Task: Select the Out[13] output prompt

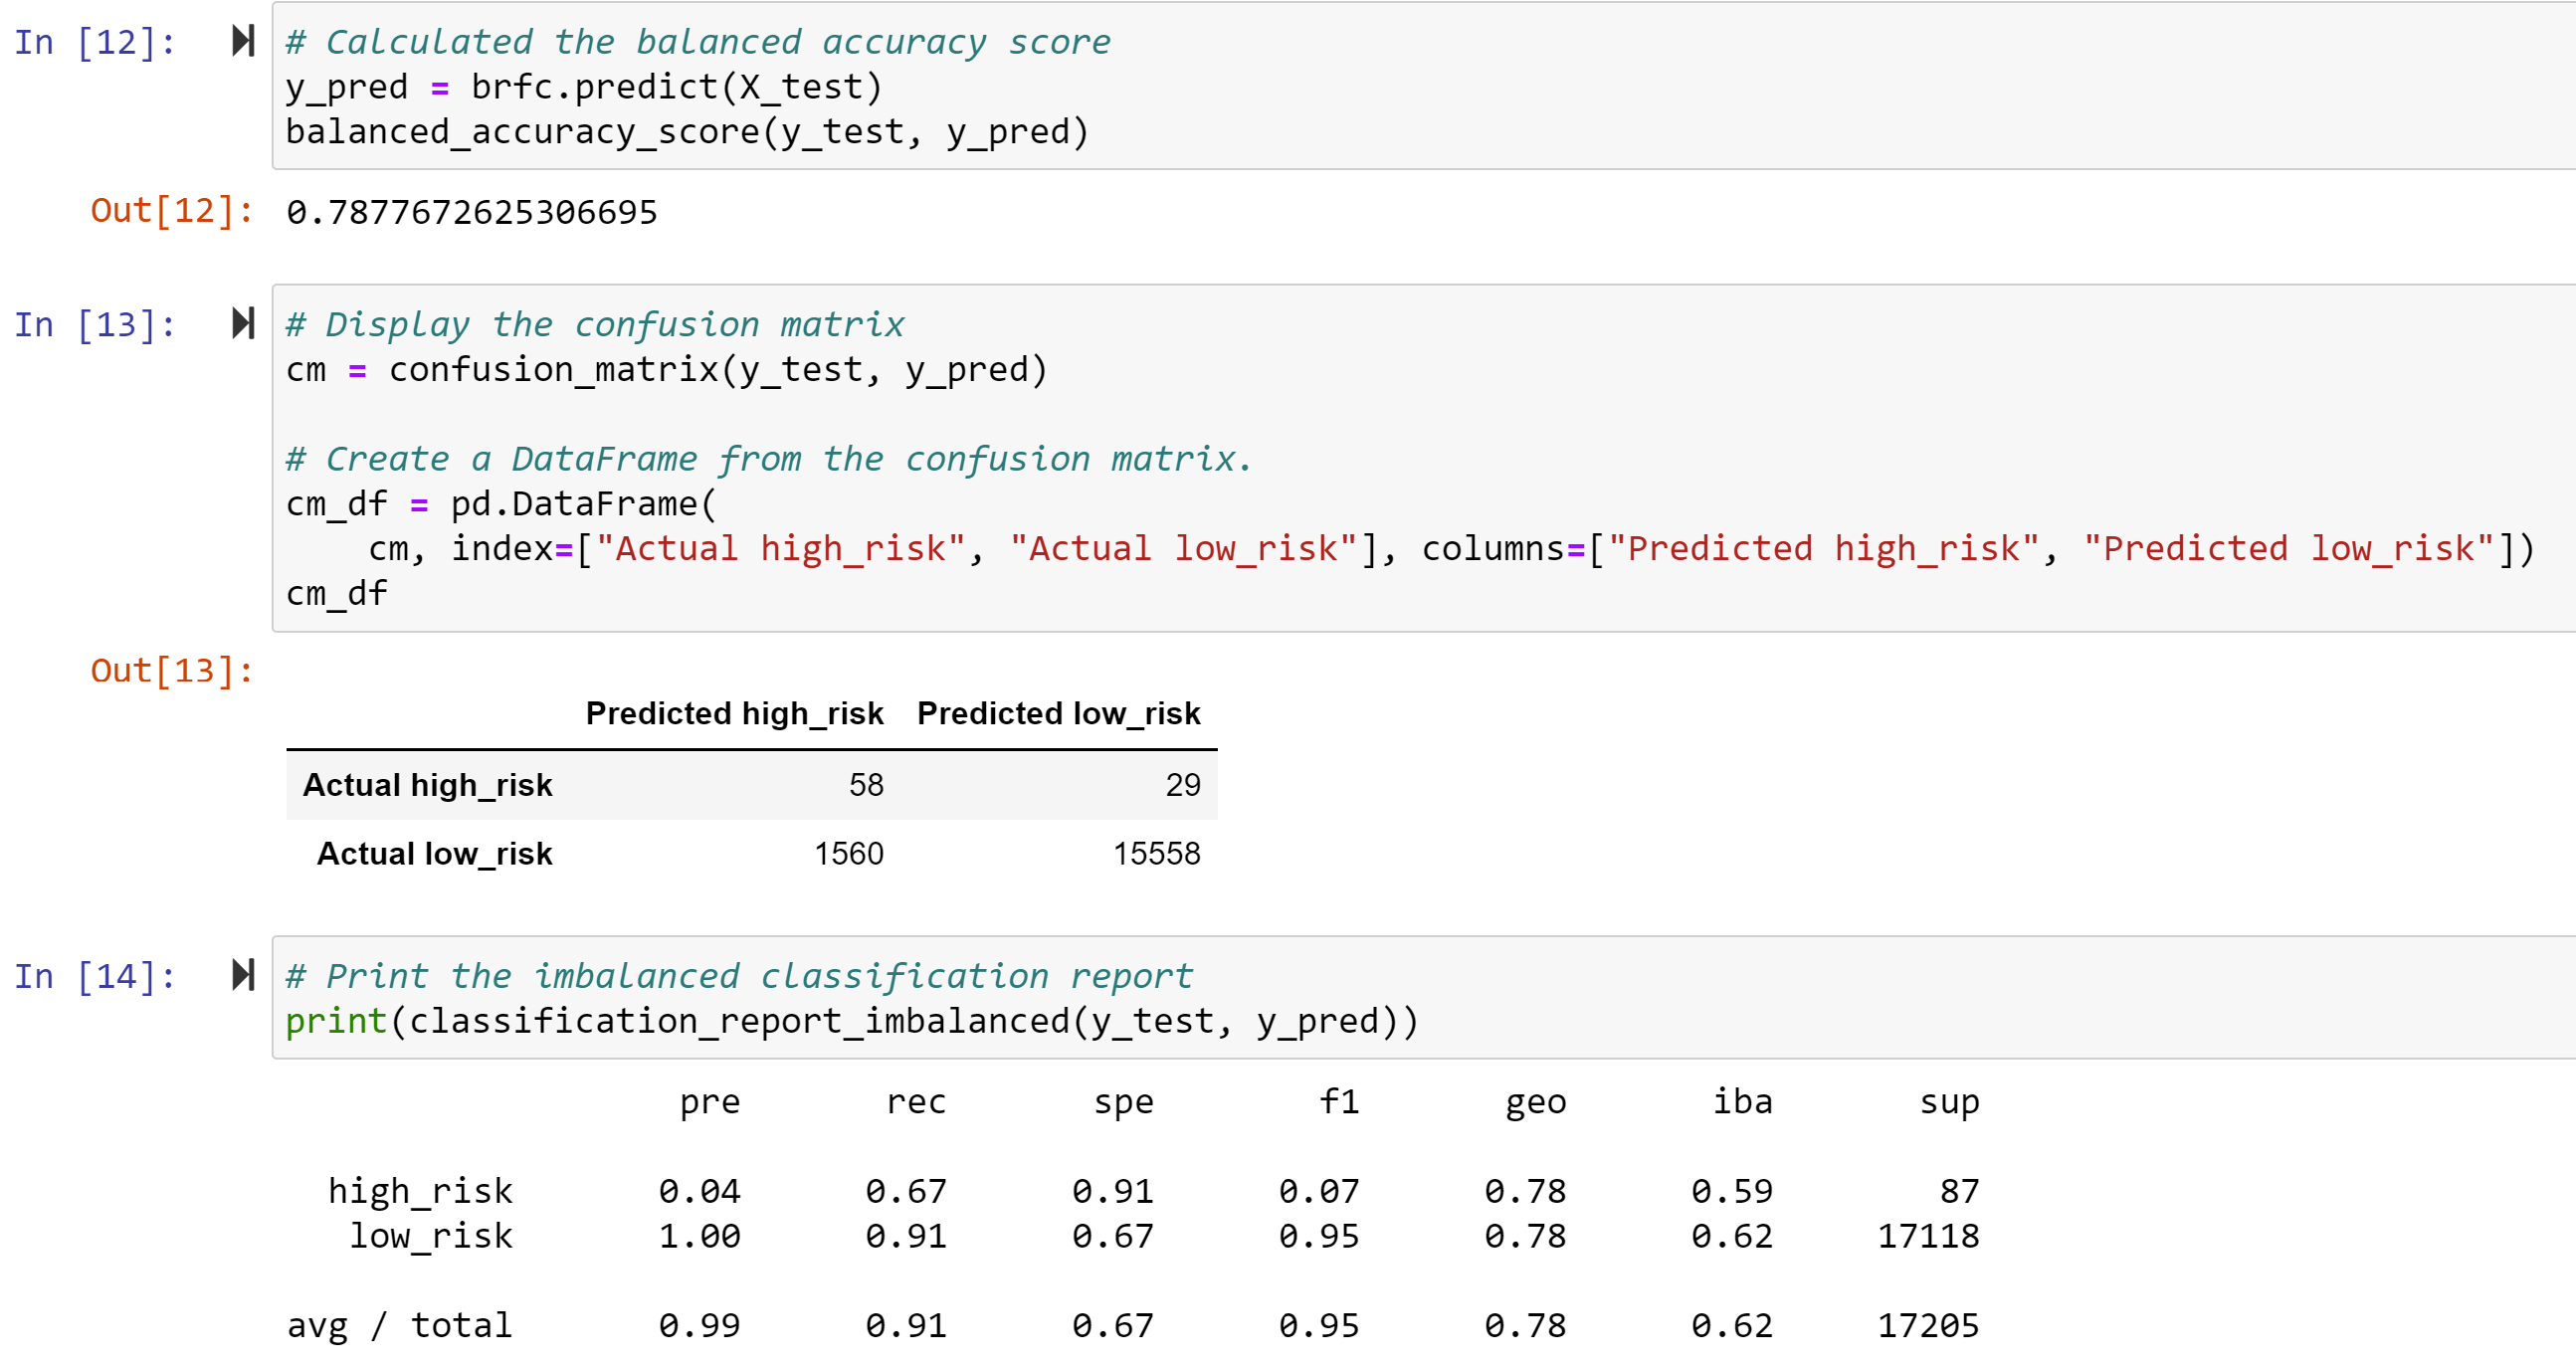Action: [x=171, y=671]
